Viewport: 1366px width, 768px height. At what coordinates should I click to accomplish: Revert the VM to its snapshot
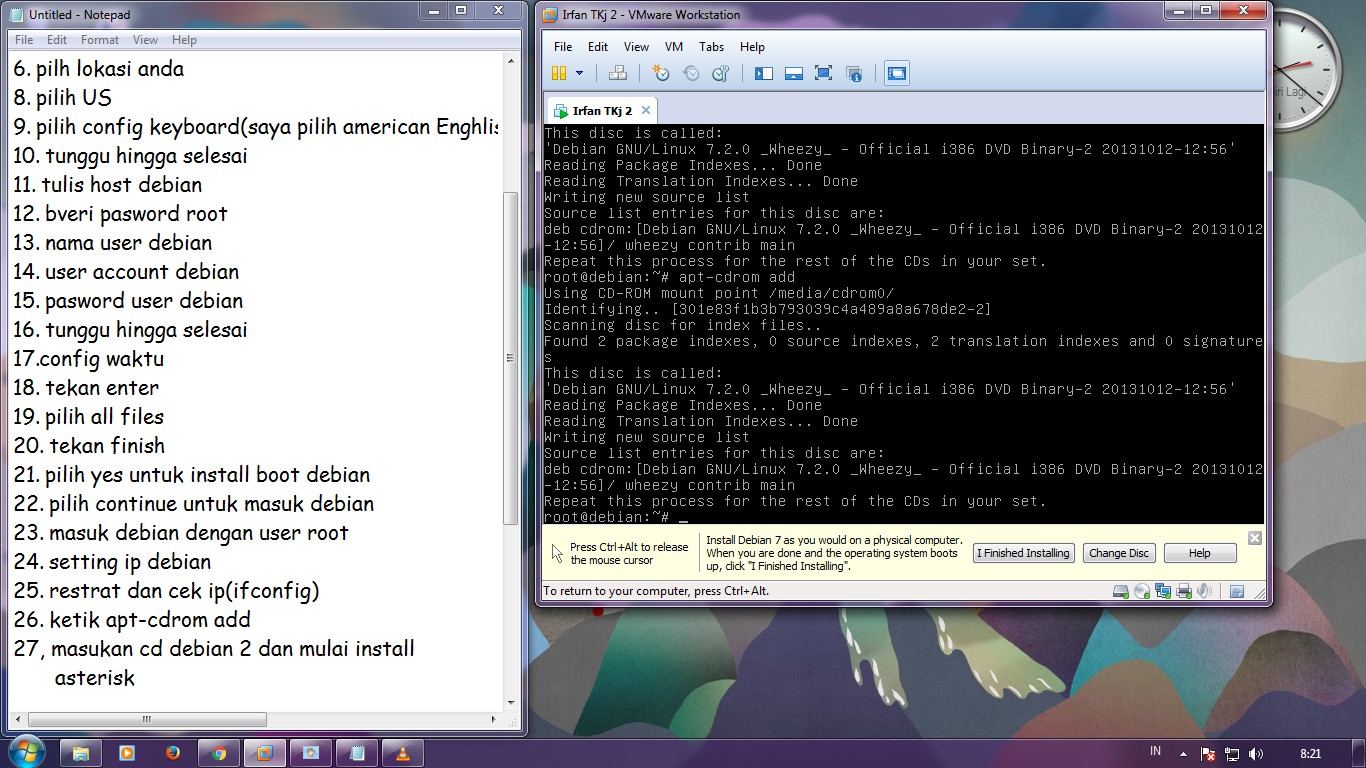pyautogui.click(x=691, y=72)
